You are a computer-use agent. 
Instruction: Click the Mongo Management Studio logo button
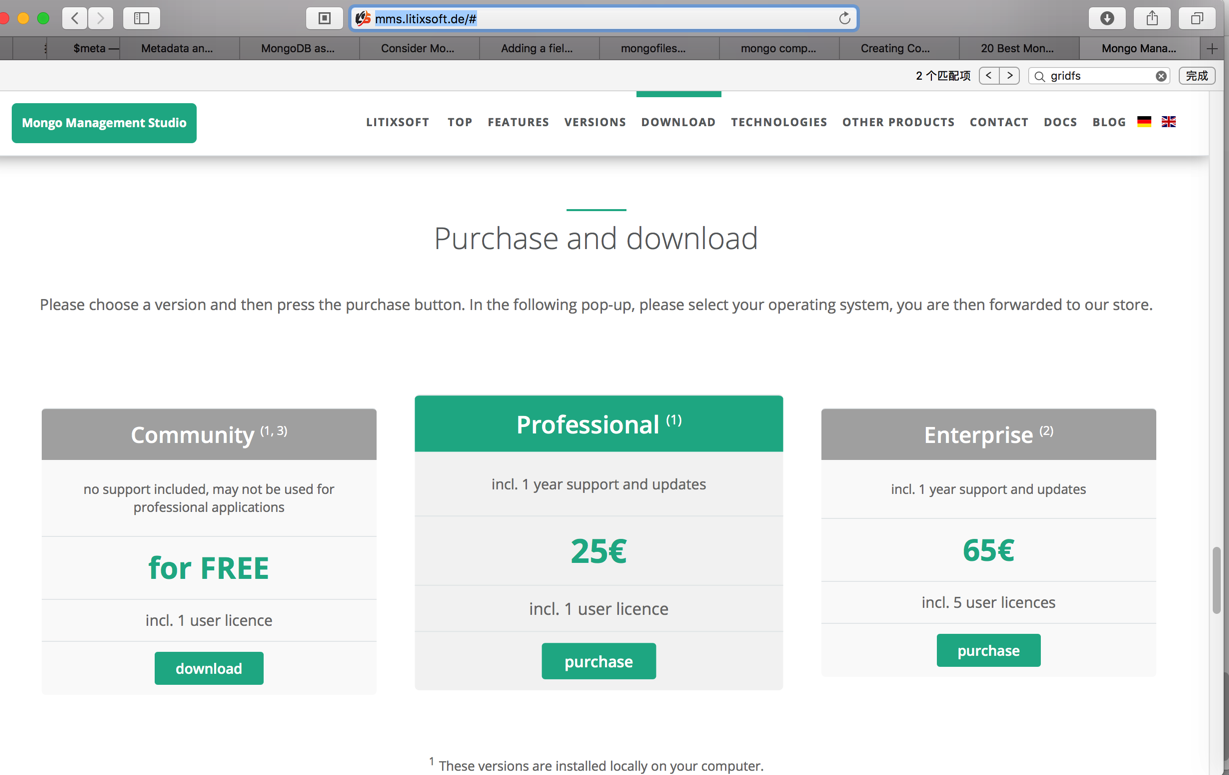click(x=104, y=123)
